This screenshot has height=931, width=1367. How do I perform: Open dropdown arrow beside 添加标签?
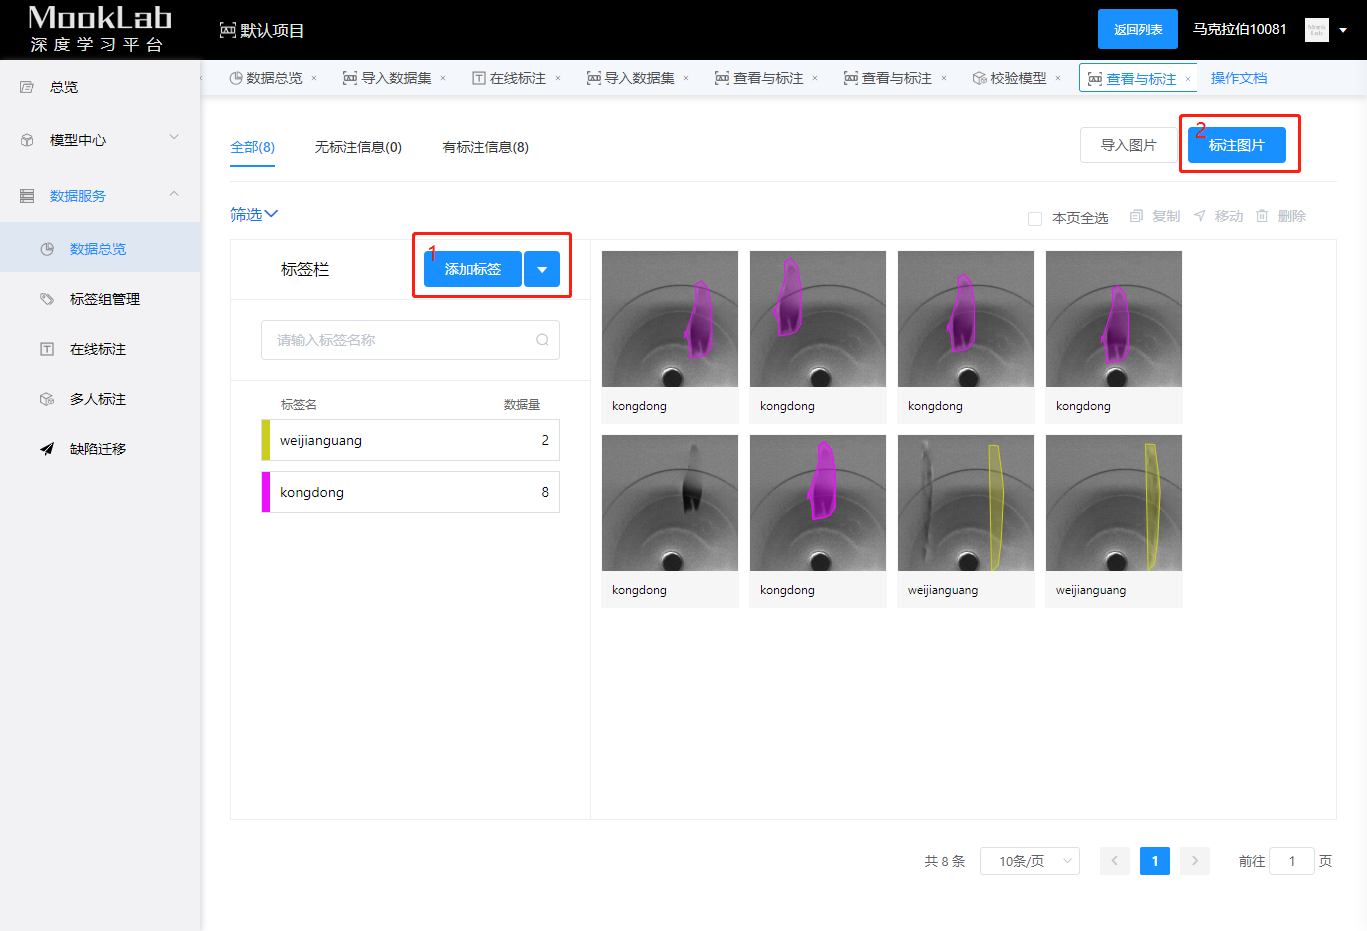(542, 269)
